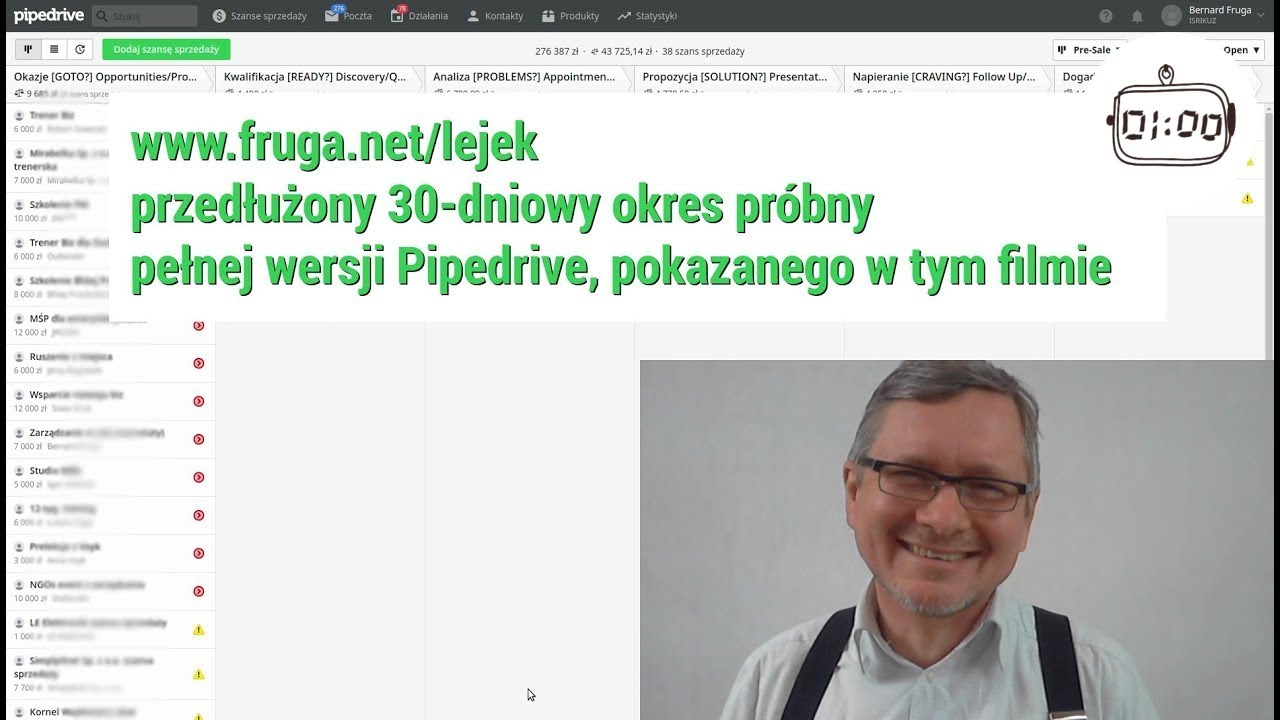Open Szanse sprzedaży section
Image resolution: width=1280 pixels, height=720 pixels.
point(260,16)
